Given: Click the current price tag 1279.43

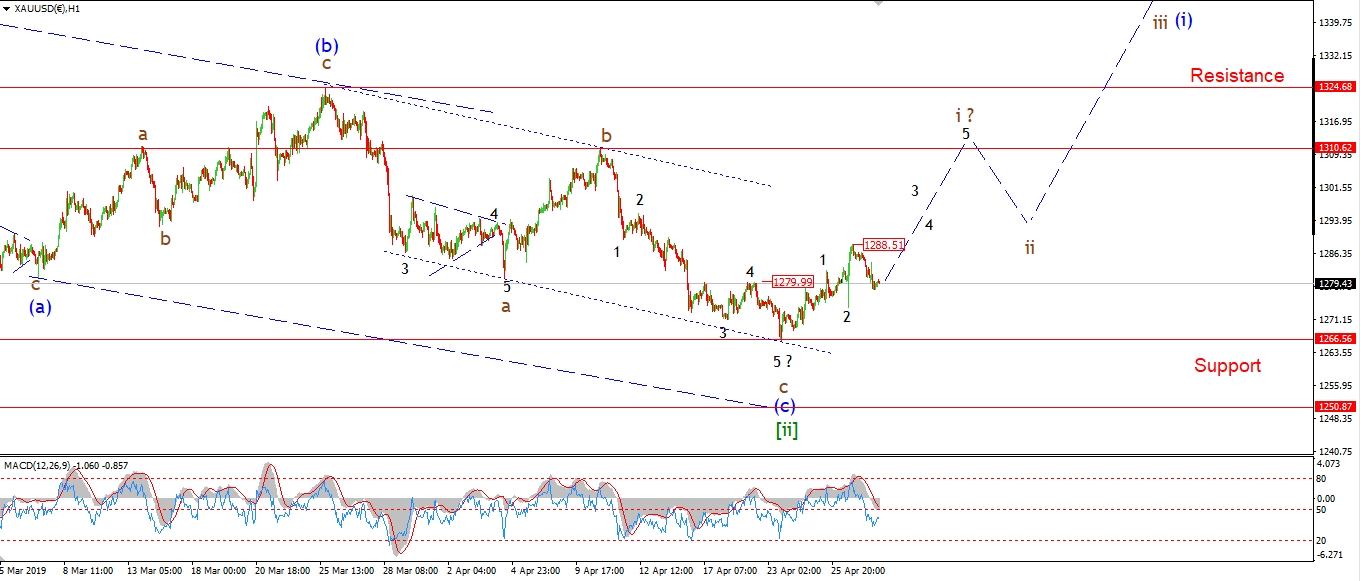Looking at the screenshot, I should click(1336, 284).
